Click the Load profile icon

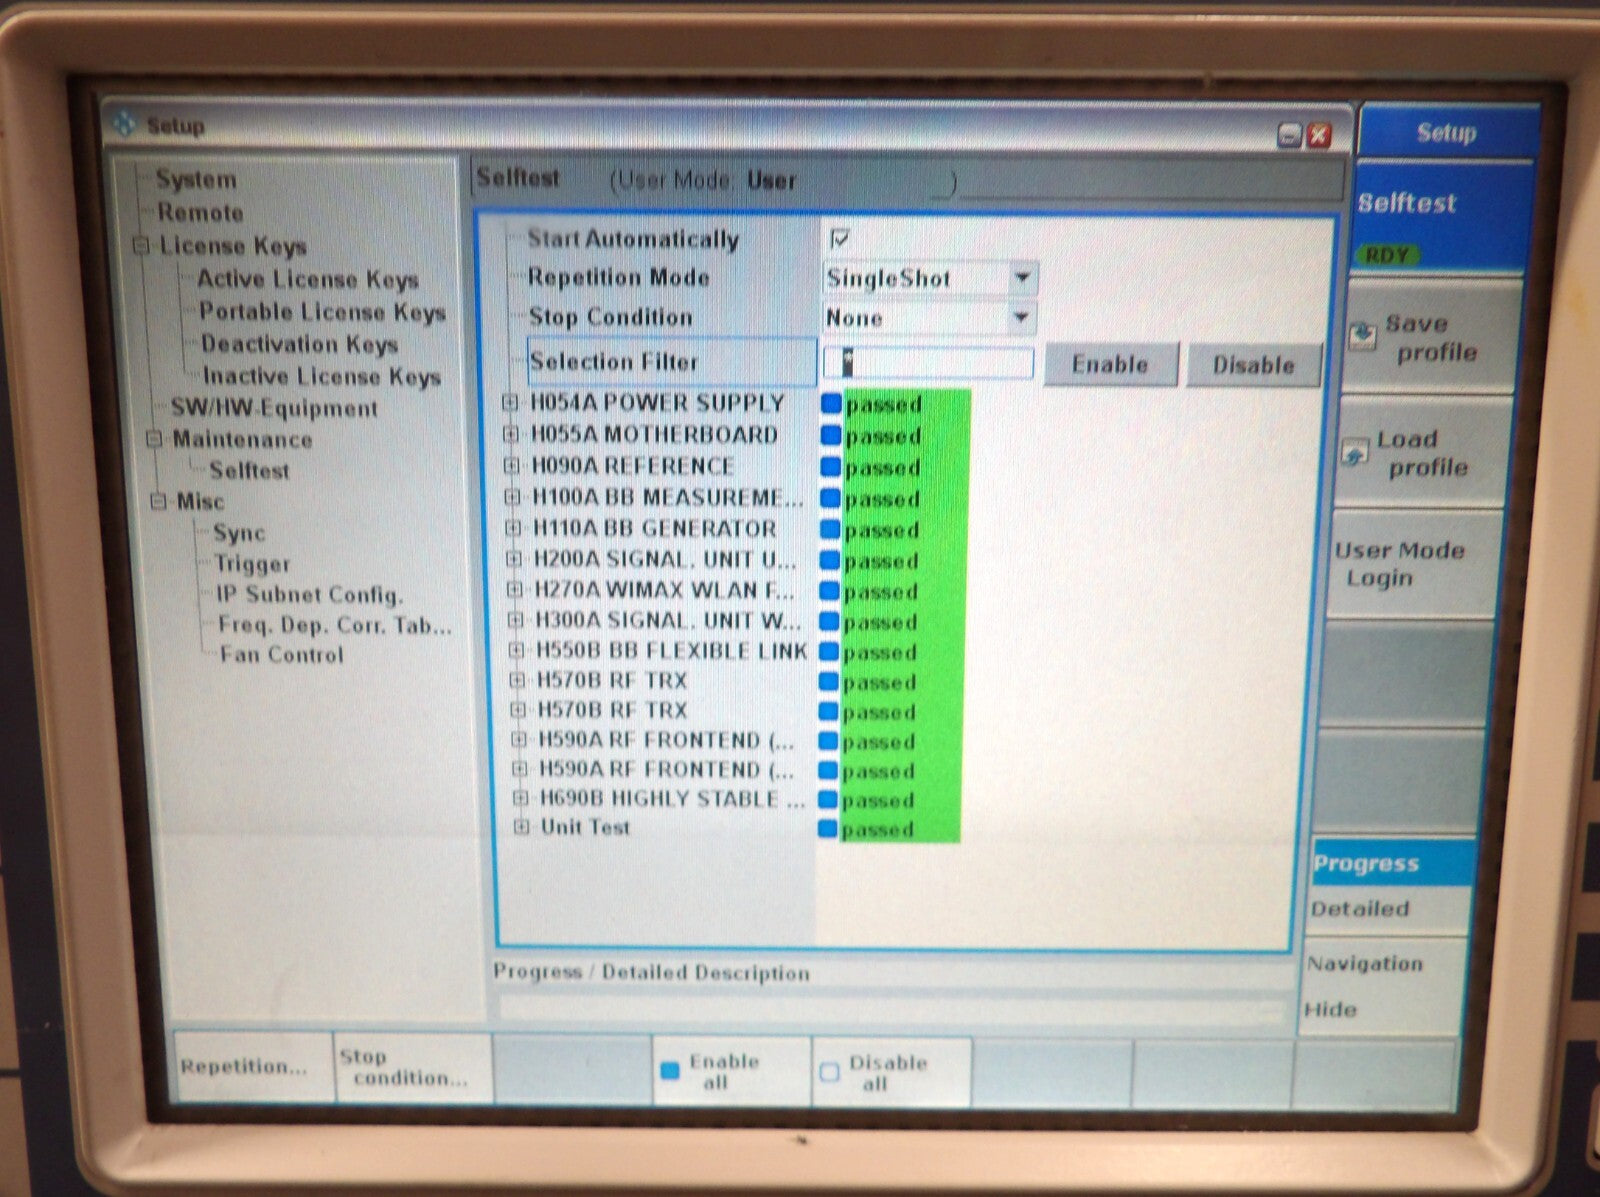point(1355,452)
